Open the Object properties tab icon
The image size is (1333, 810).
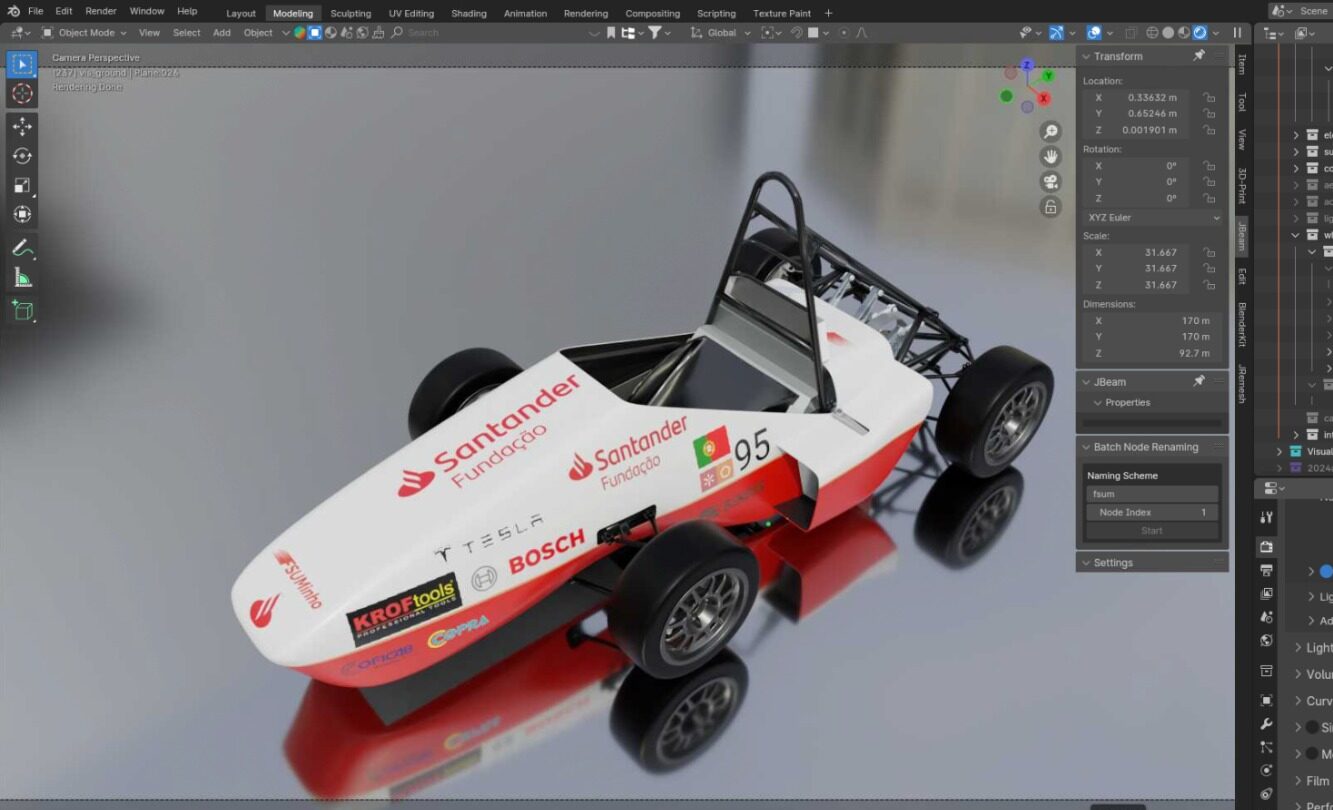pos(1266,700)
